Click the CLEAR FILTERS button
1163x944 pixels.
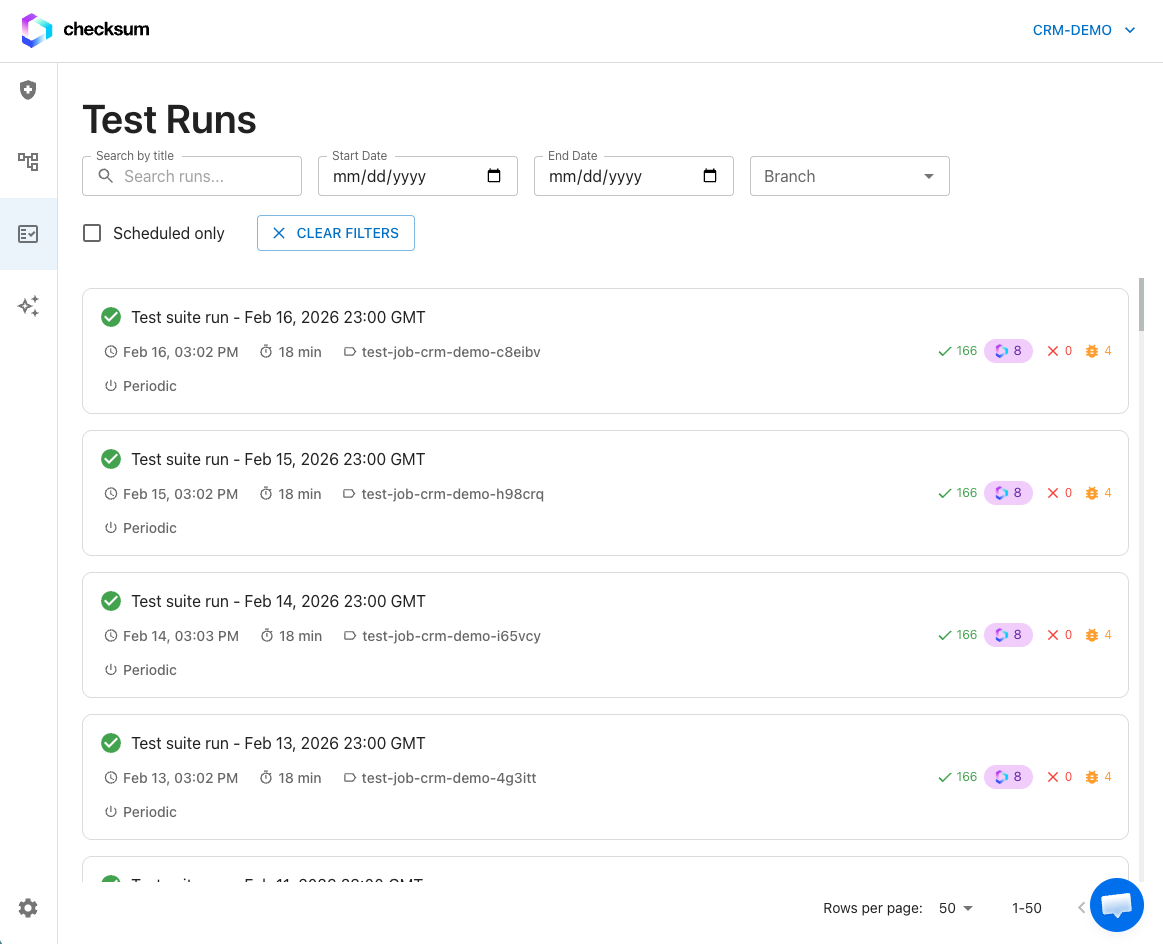pos(335,232)
